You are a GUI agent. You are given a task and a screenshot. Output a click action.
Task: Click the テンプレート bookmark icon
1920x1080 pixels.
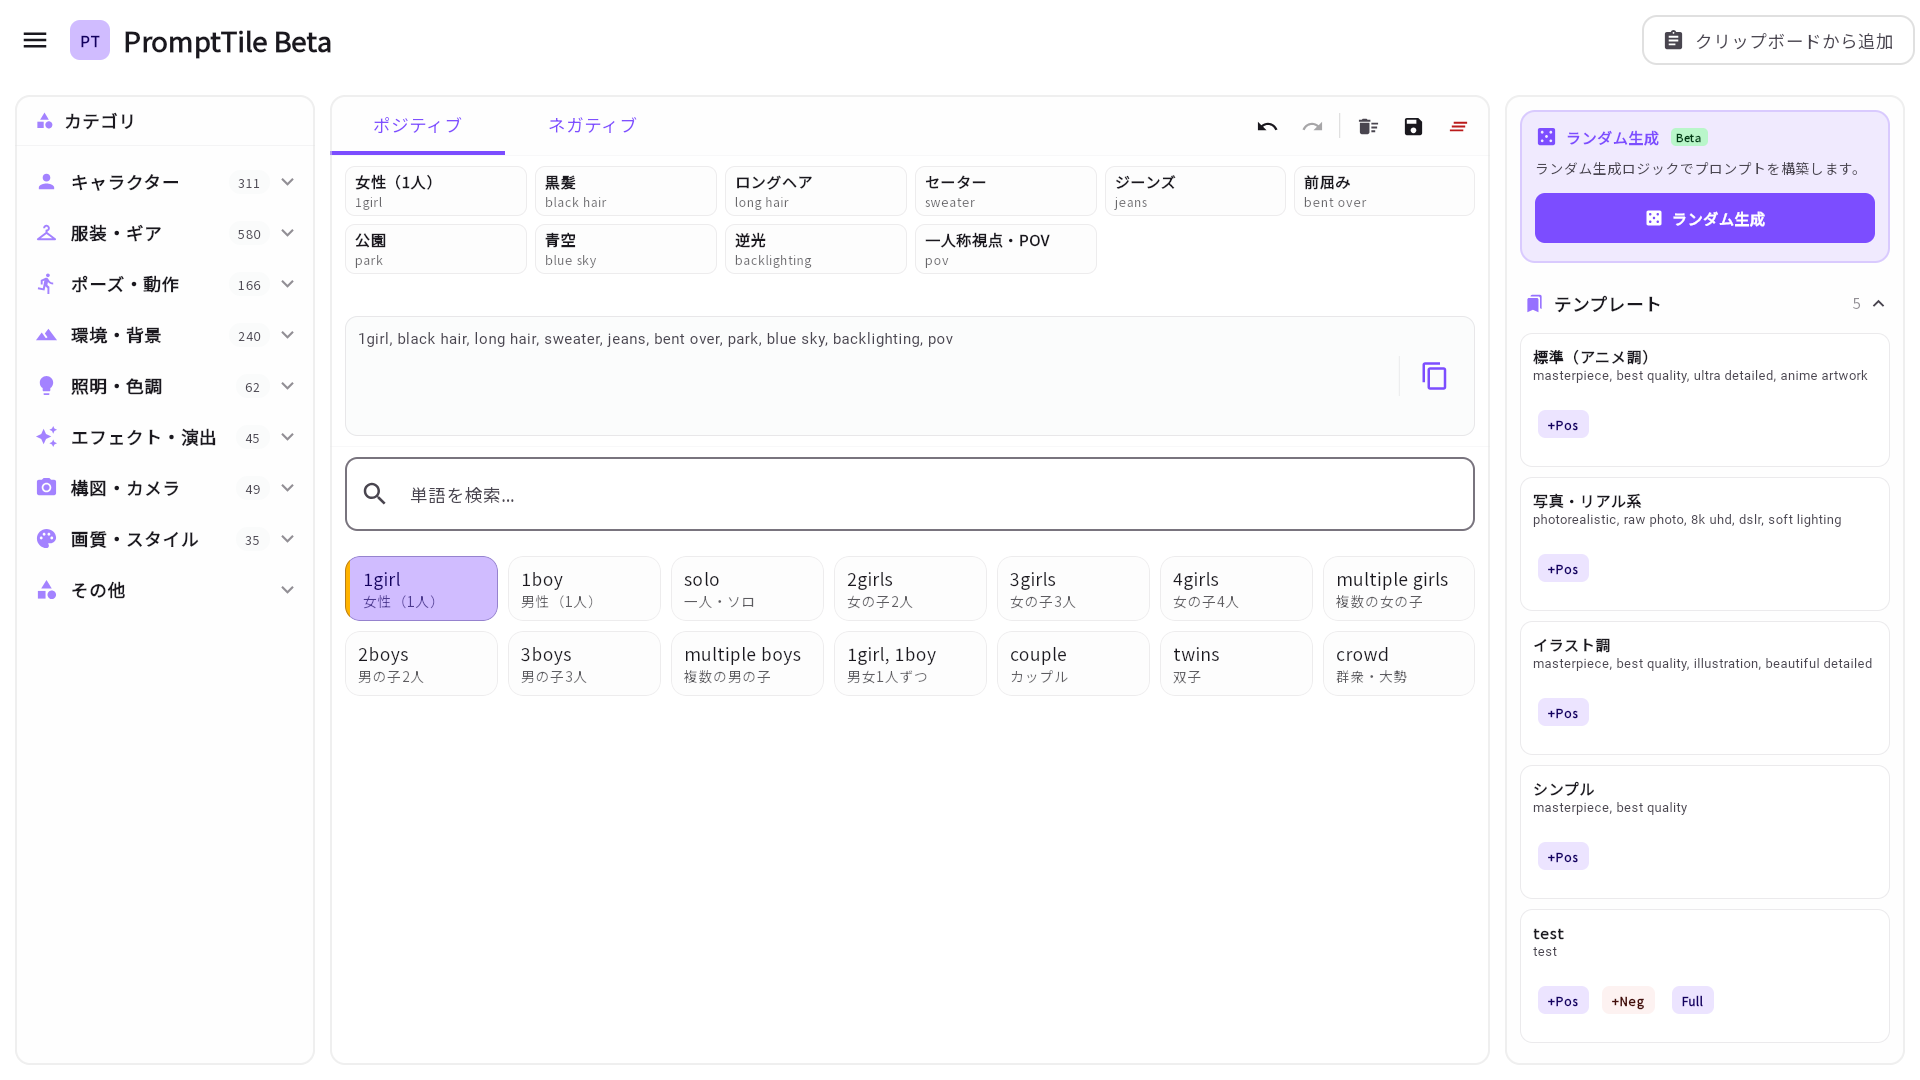point(1534,304)
